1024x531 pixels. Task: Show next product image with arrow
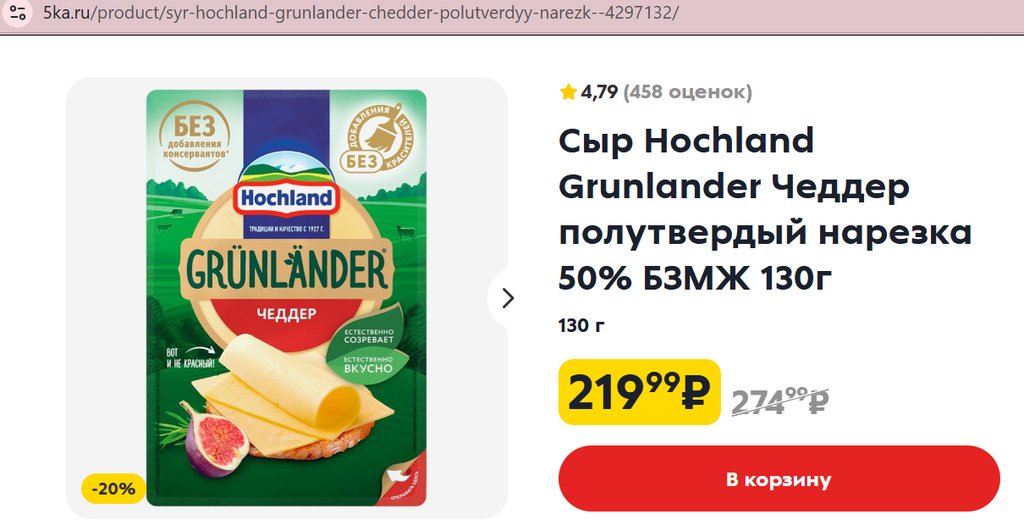pyautogui.click(x=507, y=298)
